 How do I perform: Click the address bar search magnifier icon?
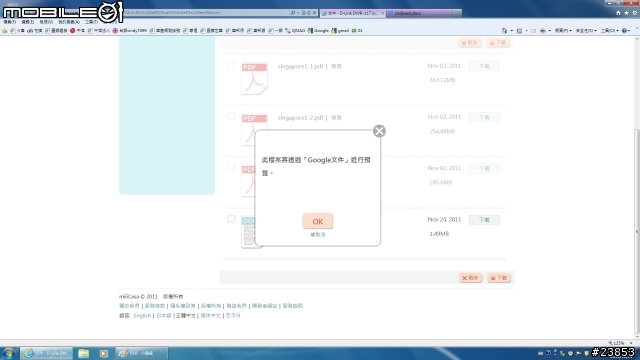[x=293, y=13]
